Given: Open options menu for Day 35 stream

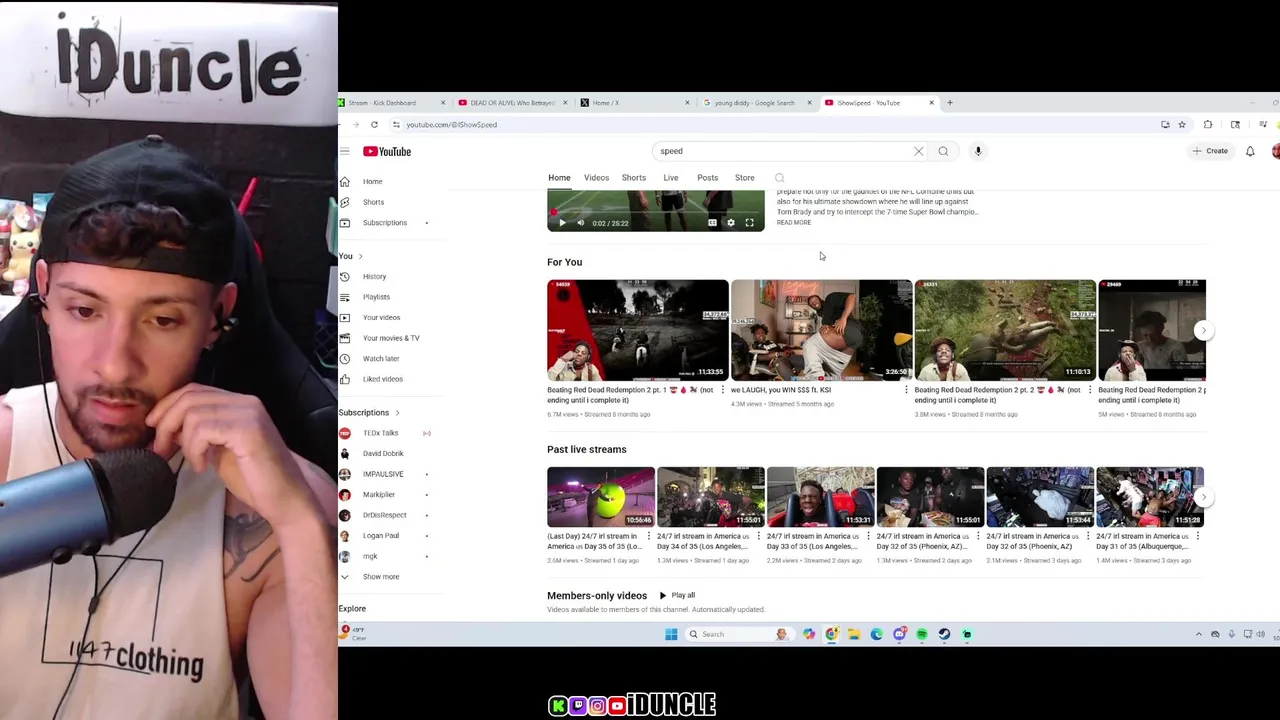Looking at the screenshot, I should [x=648, y=536].
